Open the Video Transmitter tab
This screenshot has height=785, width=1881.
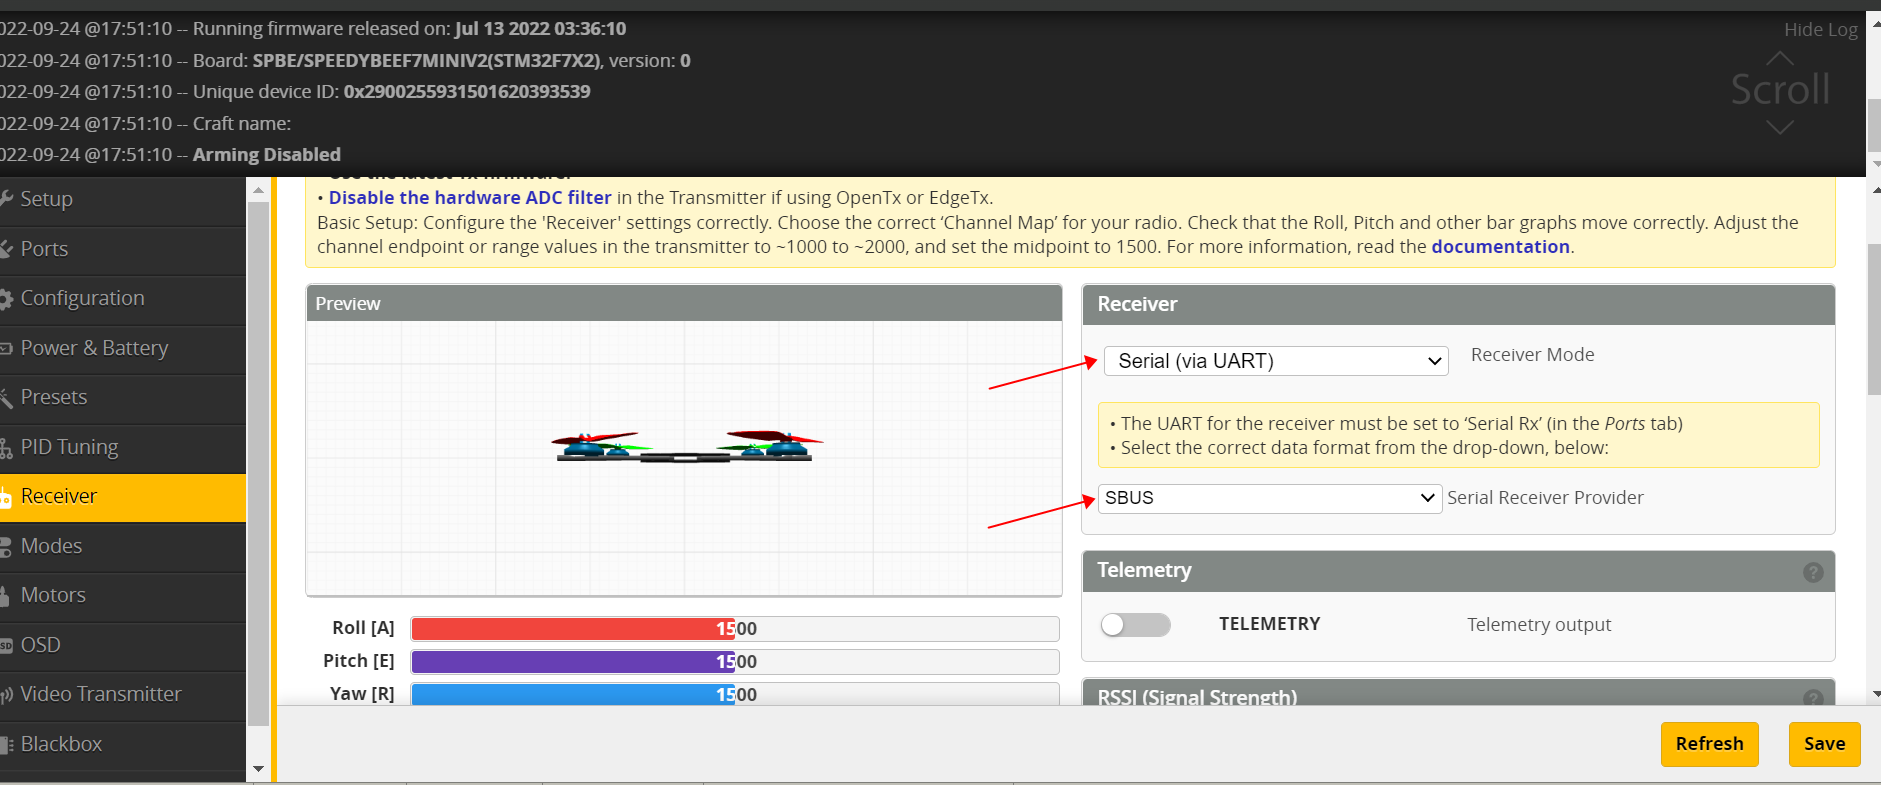[x=100, y=694]
